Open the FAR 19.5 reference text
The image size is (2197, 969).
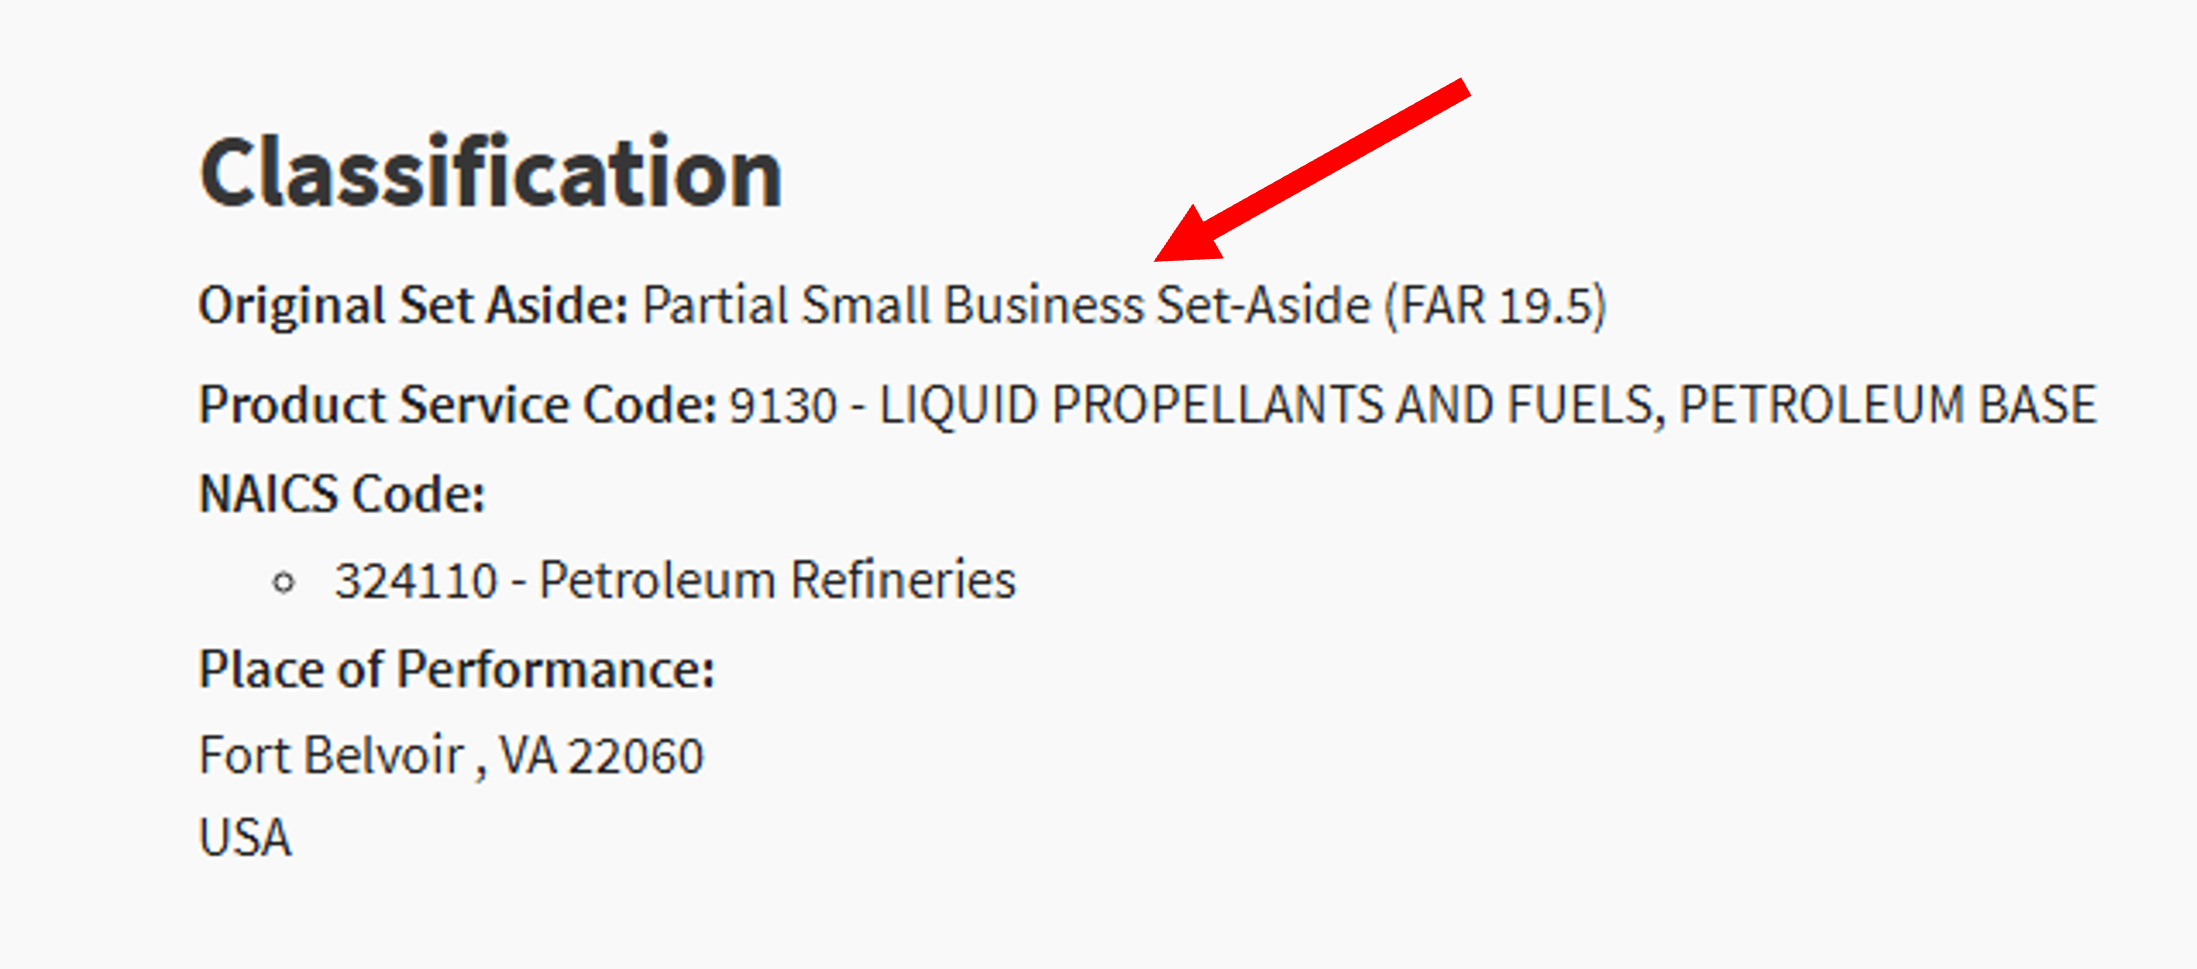click(1495, 305)
